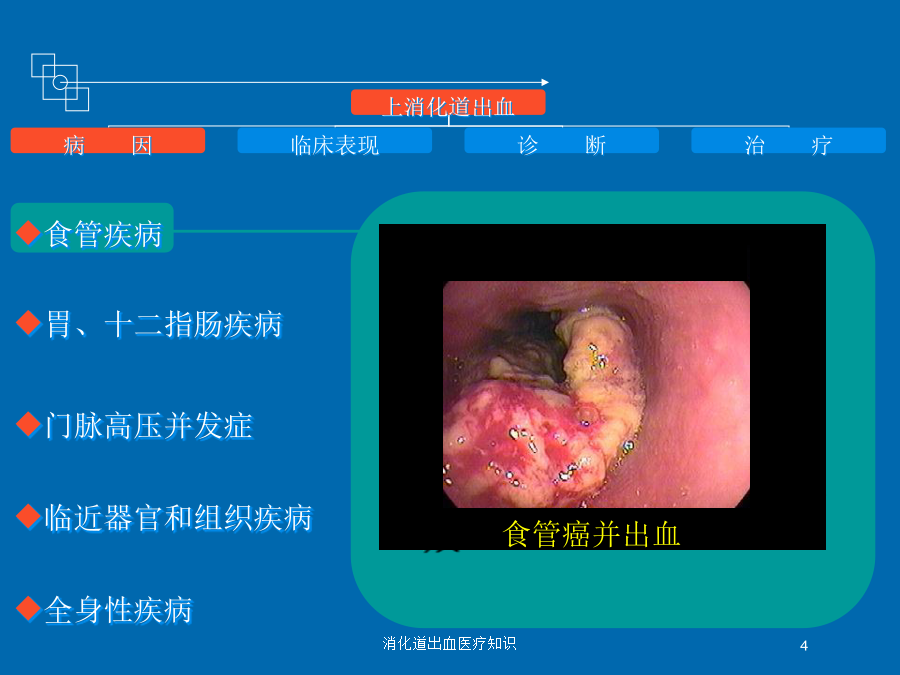Viewport: 900px width, 675px height.
Task: Click the 食管癌并出血 caption
Action: 591,534
